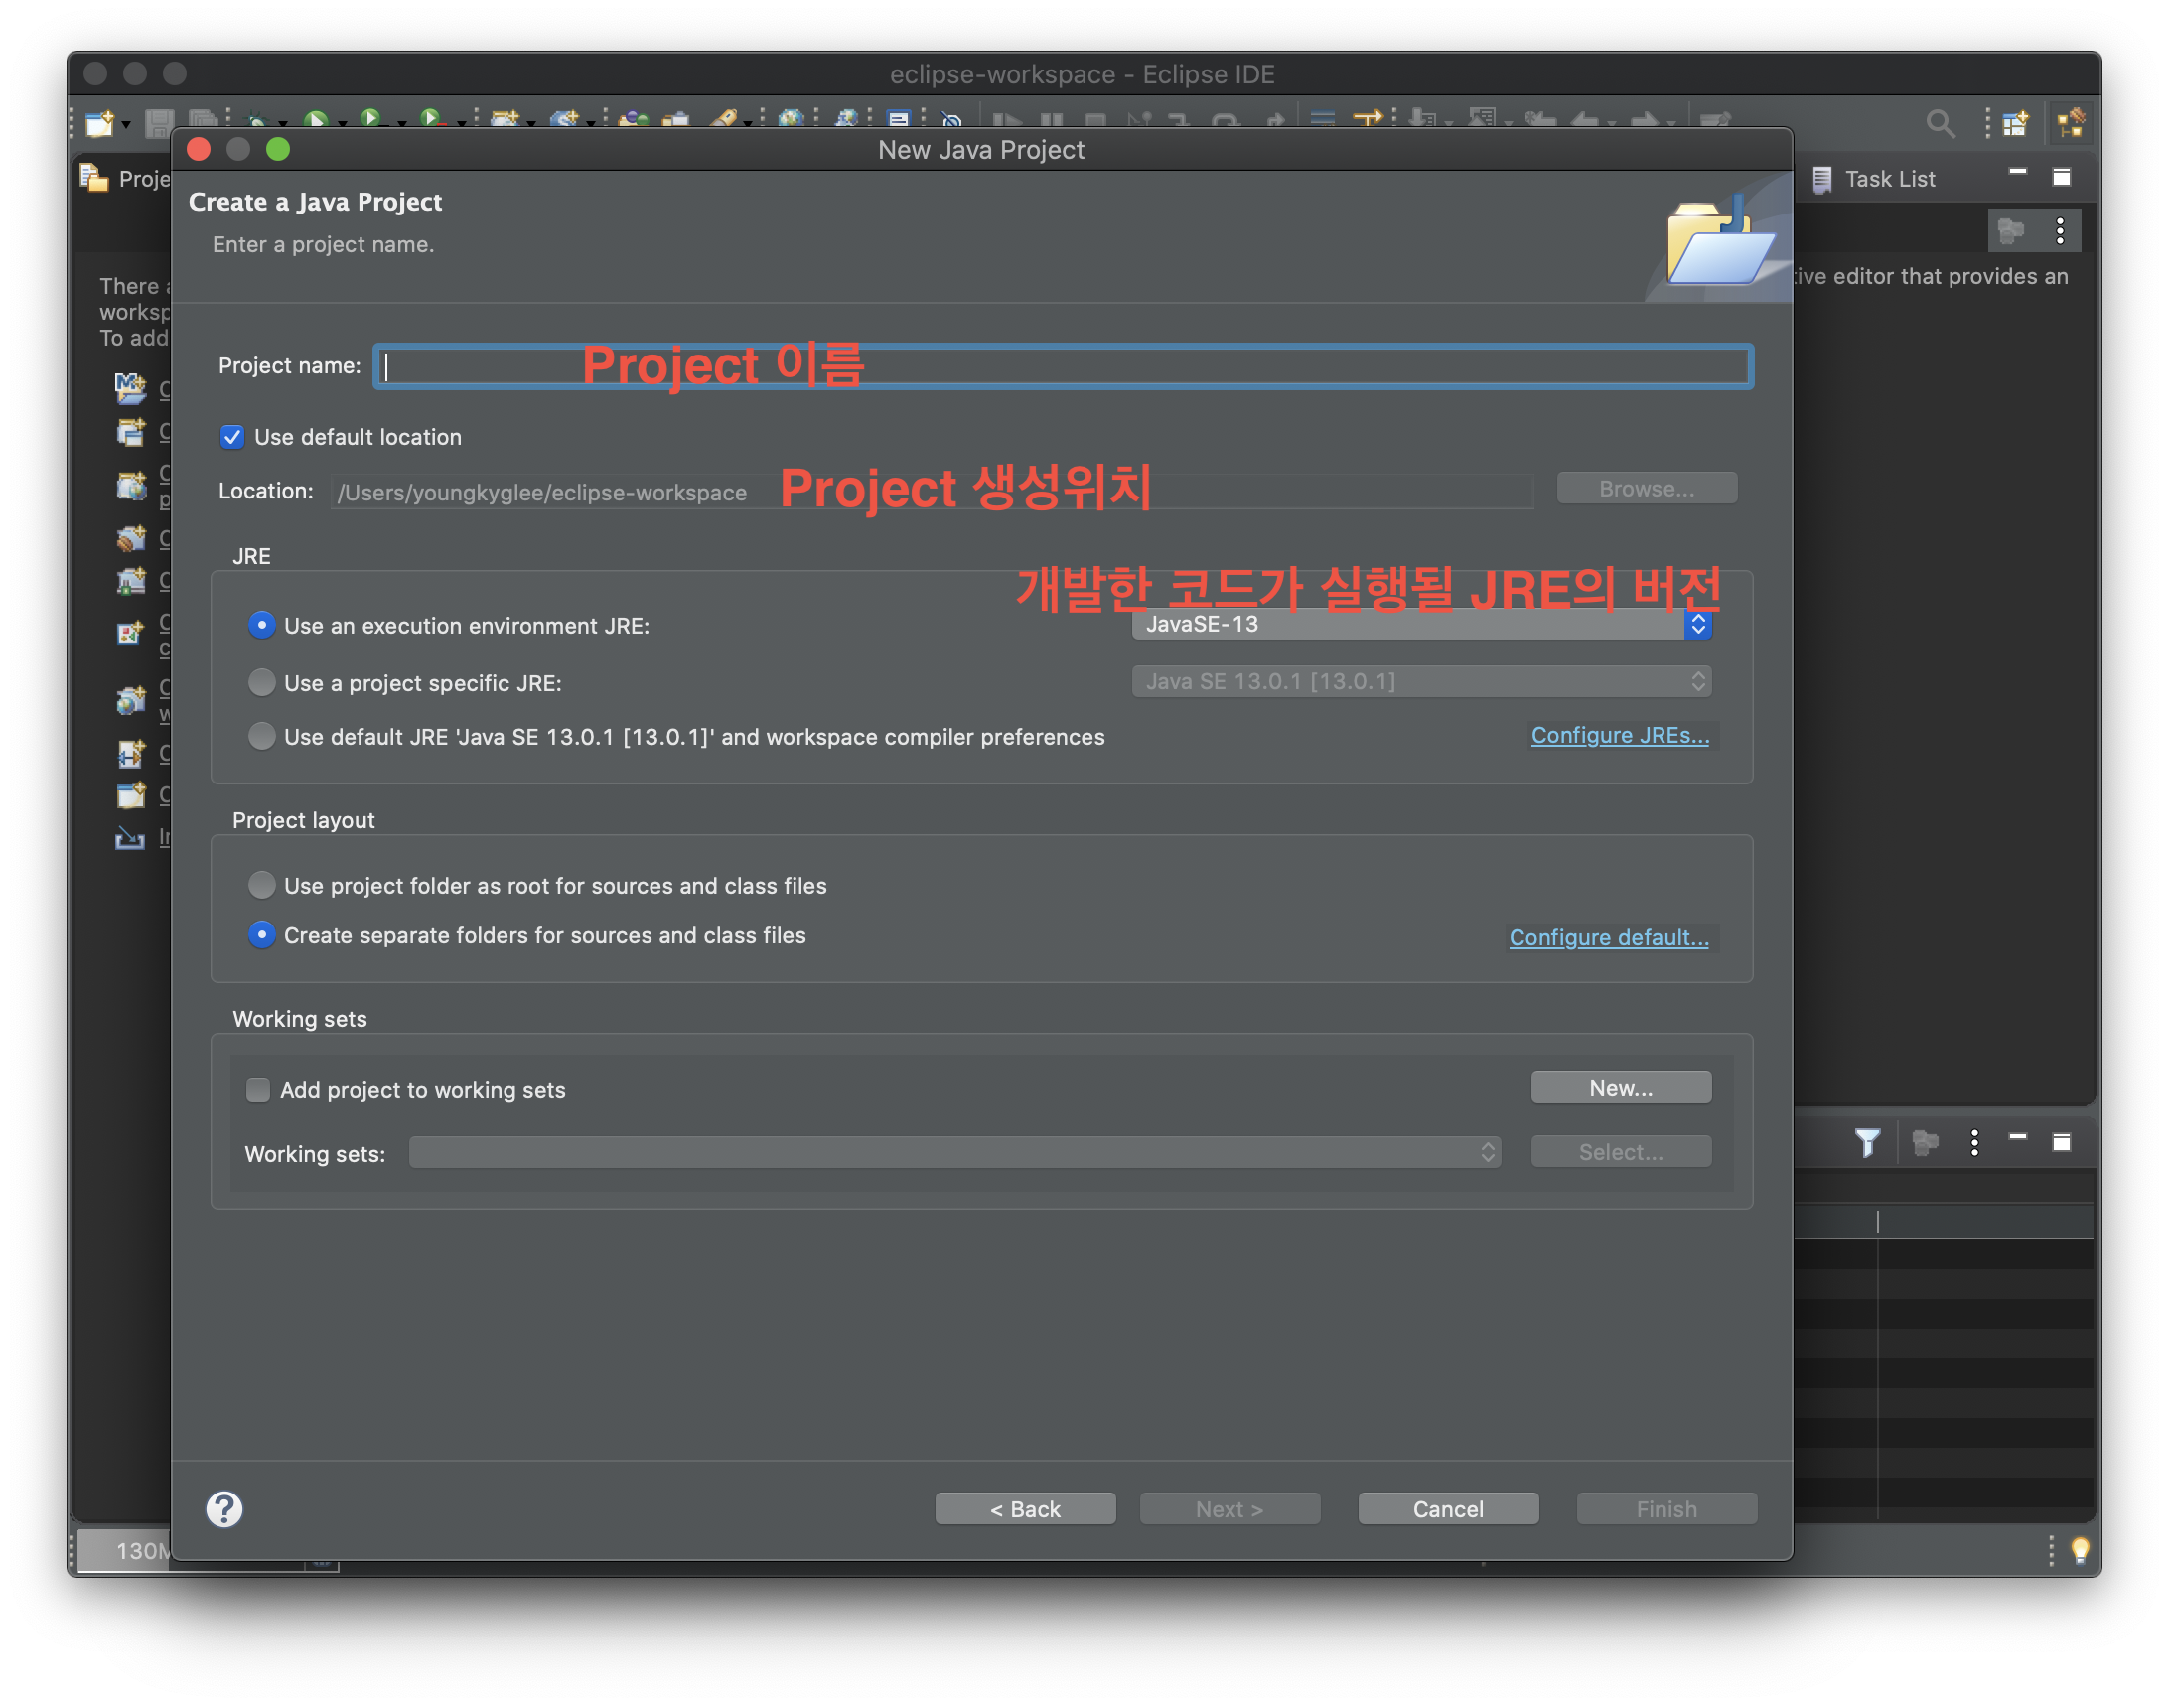Go back with the Back button
The width and height of the screenshot is (2169, 1708).
(x=1025, y=1509)
